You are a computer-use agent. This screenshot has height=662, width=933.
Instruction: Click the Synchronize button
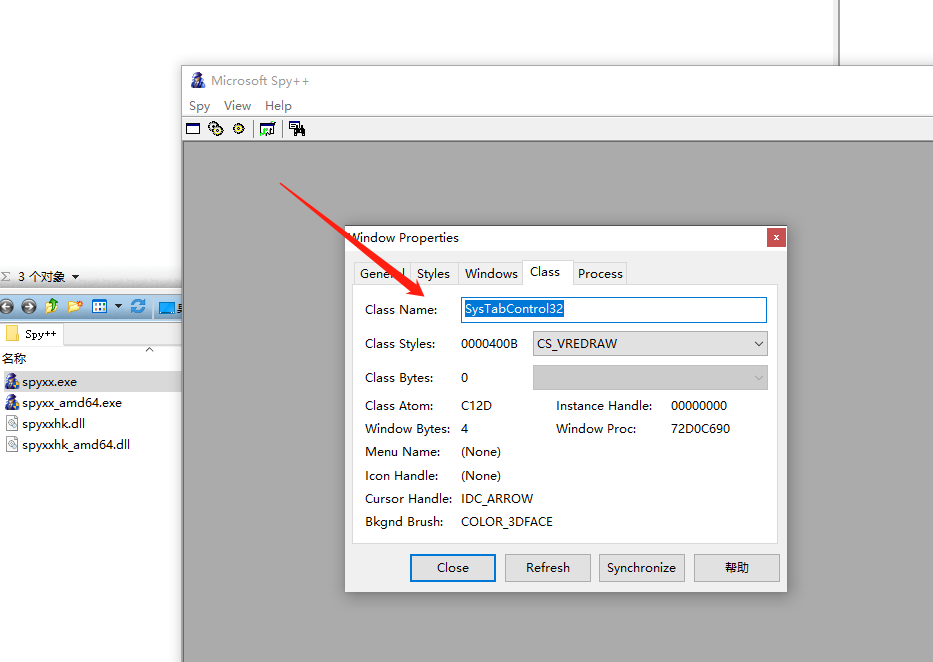click(x=641, y=567)
